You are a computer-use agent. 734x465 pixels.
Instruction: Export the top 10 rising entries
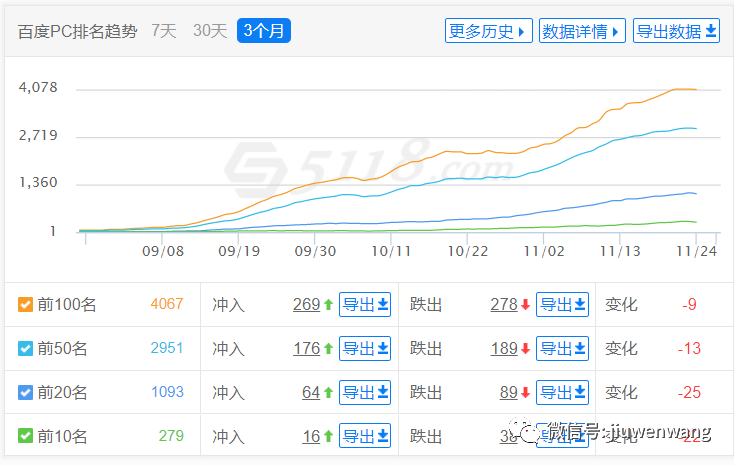point(365,436)
